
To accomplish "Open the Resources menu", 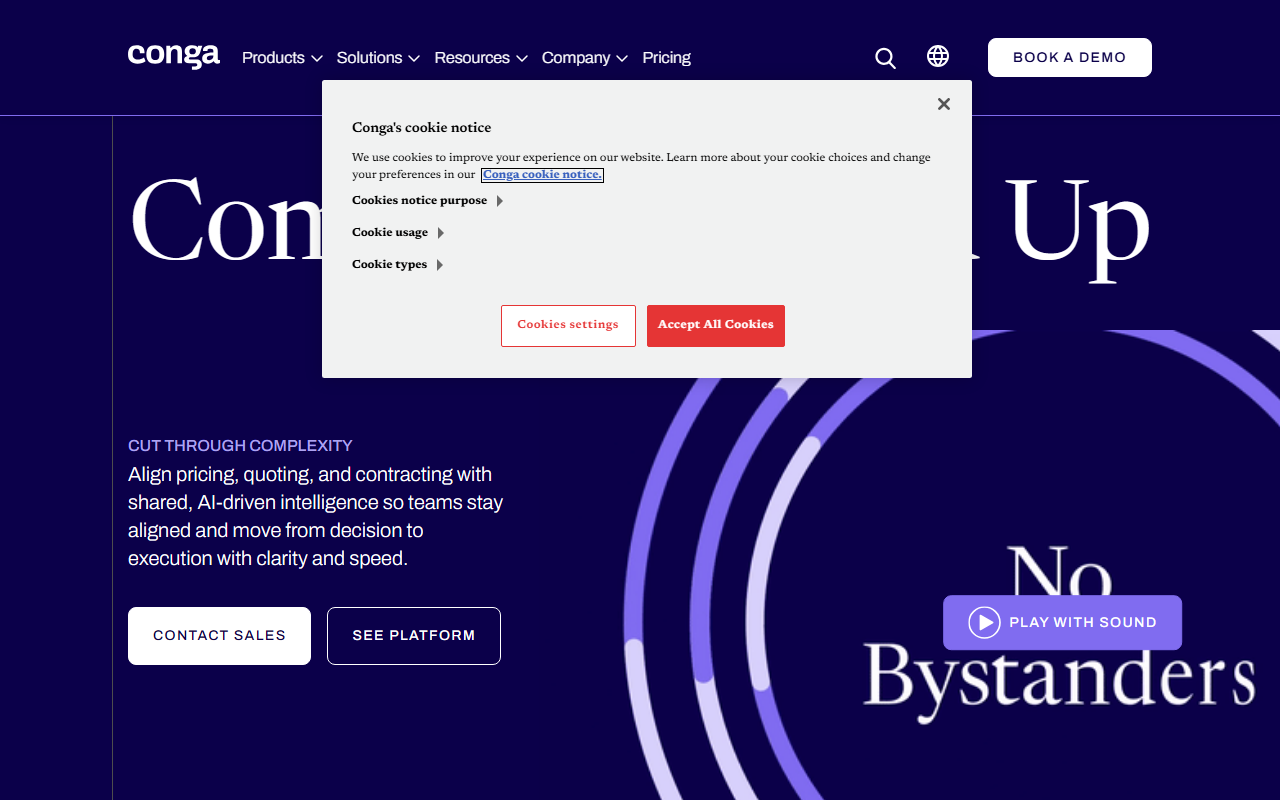I will (x=481, y=58).
